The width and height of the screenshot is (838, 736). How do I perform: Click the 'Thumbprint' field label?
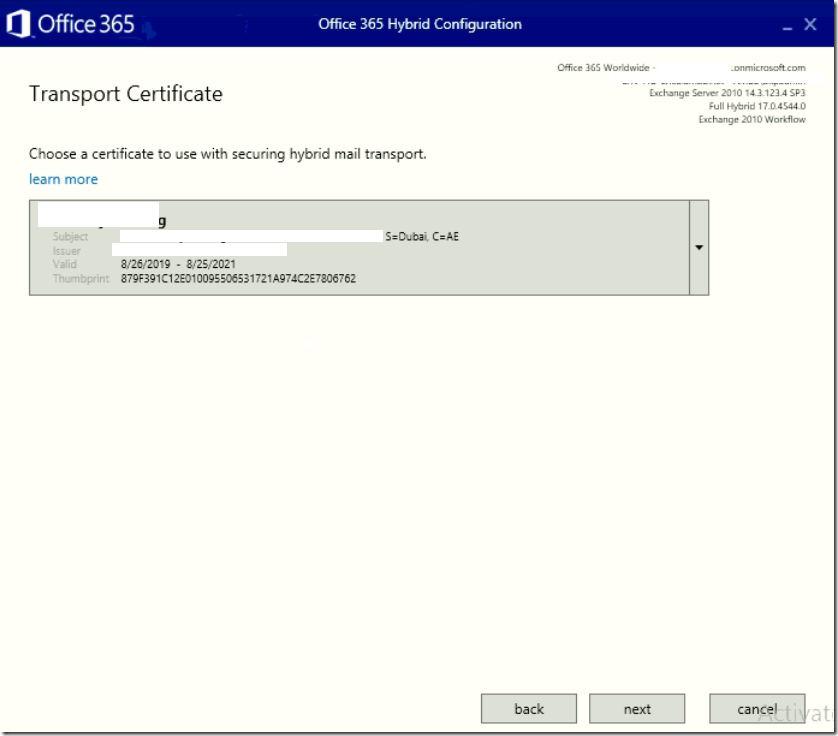81,278
